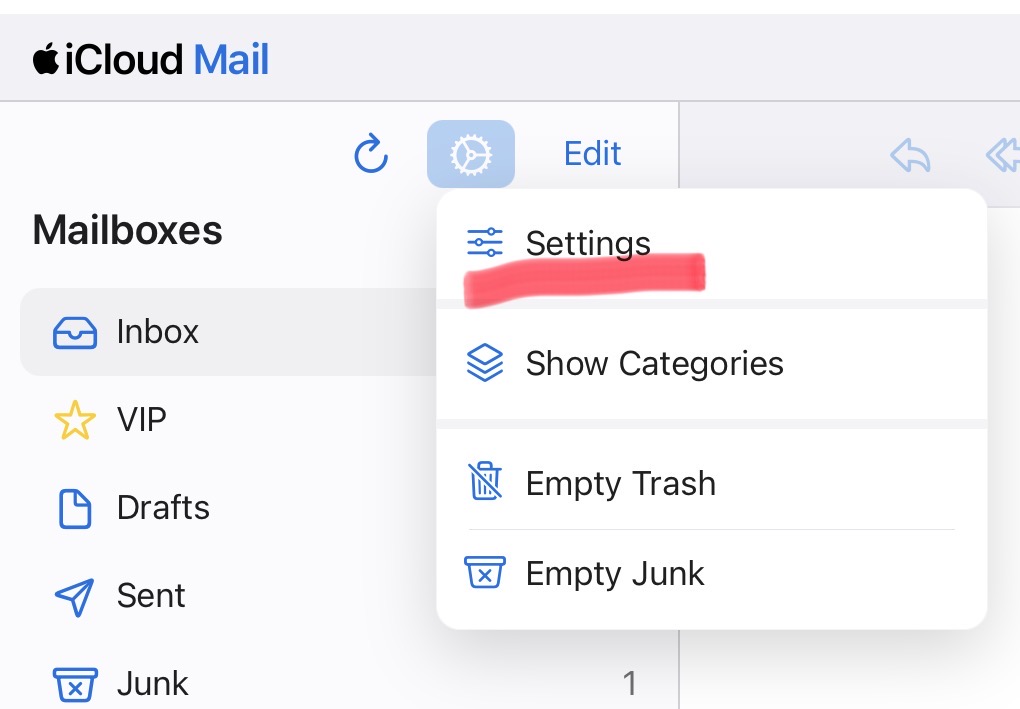Click the yellow VIP star icon

pos(75,420)
